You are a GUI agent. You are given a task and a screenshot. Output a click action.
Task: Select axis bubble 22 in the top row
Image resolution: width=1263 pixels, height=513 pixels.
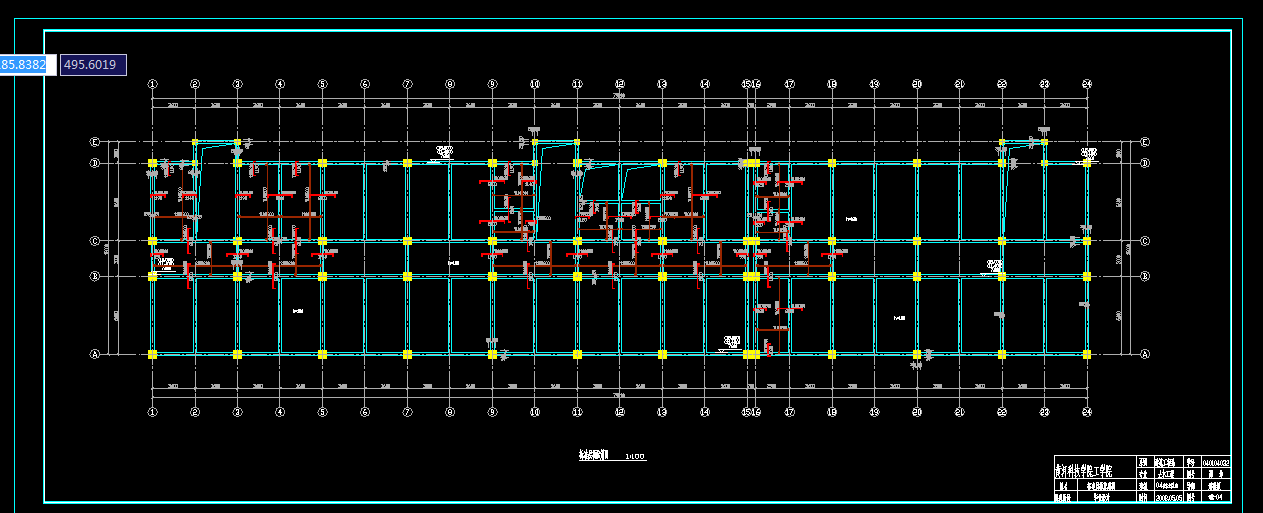click(1002, 85)
